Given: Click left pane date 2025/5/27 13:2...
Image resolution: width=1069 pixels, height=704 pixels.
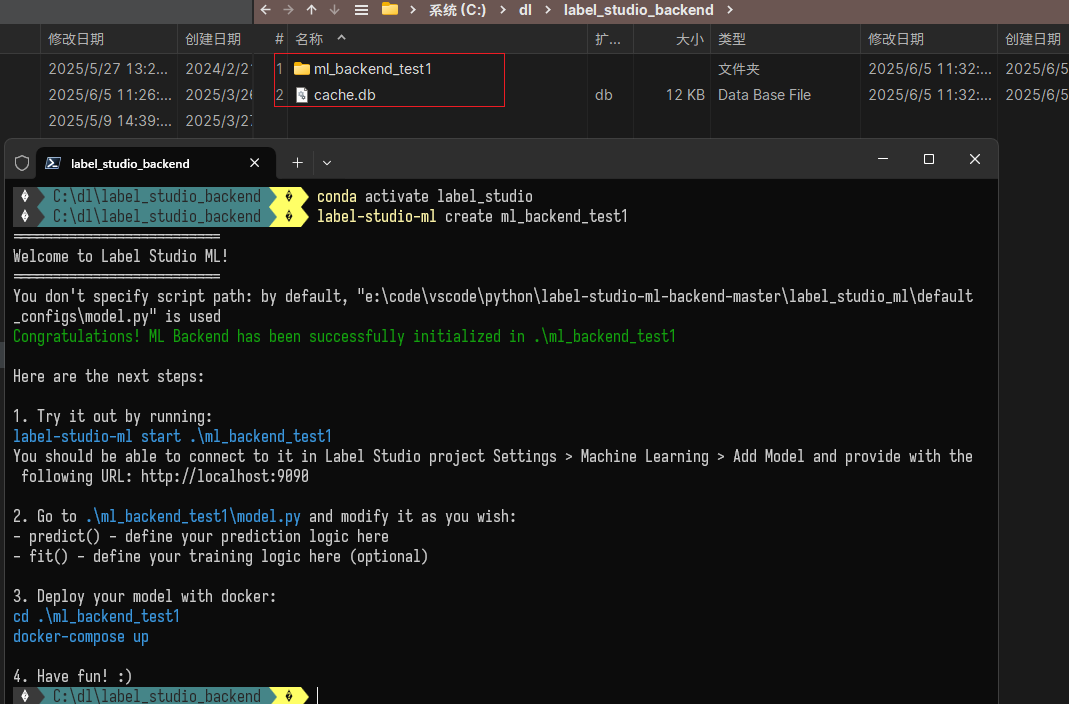Looking at the screenshot, I should pyautogui.click(x=108, y=69).
